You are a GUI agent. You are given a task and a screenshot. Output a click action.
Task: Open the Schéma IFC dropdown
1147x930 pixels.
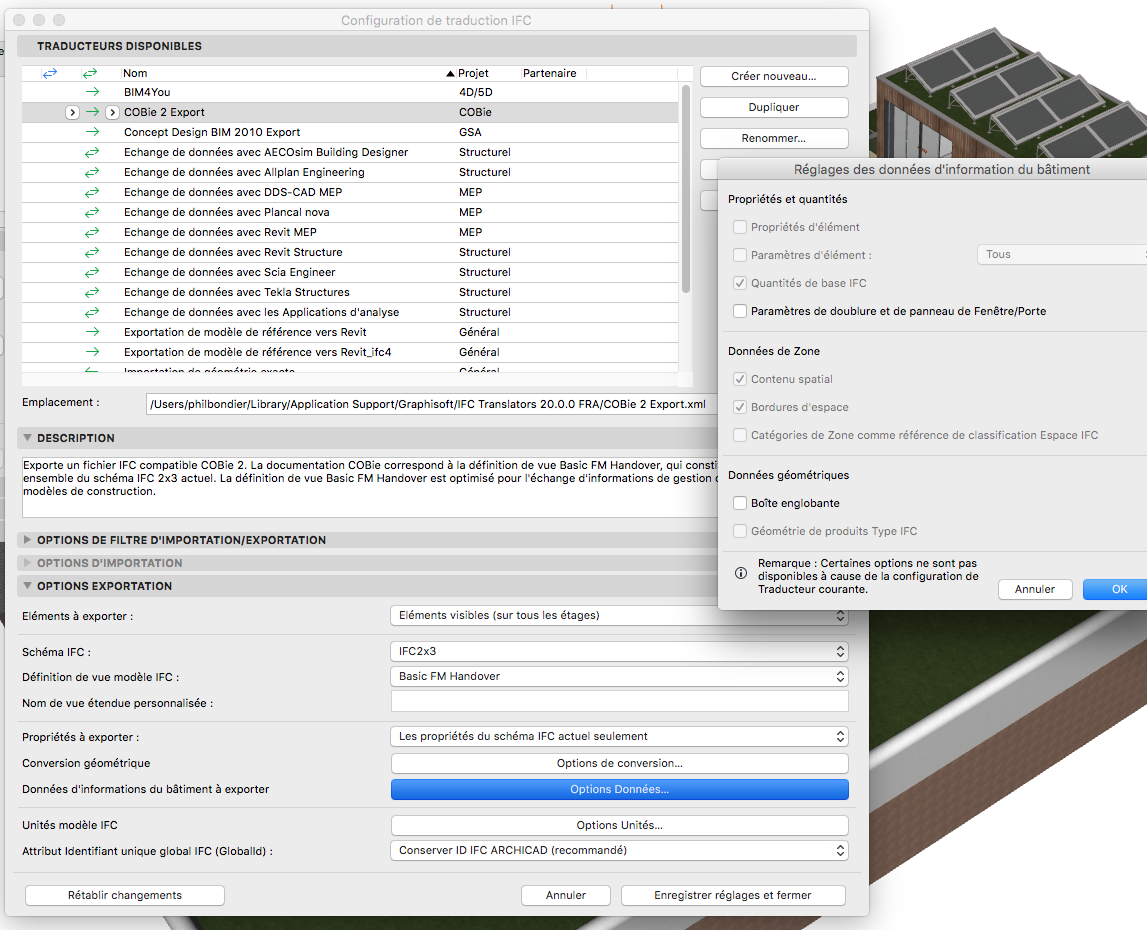pyautogui.click(x=618, y=651)
